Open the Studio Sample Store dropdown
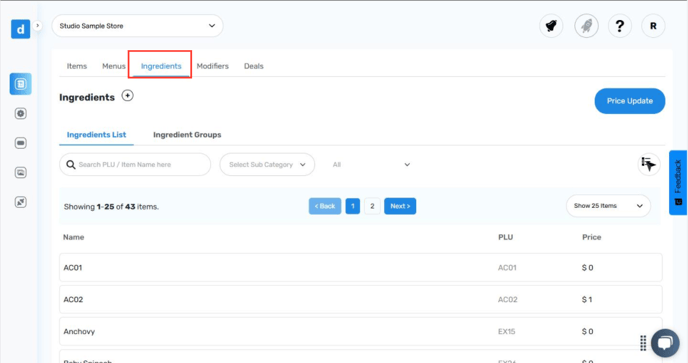 pos(137,26)
